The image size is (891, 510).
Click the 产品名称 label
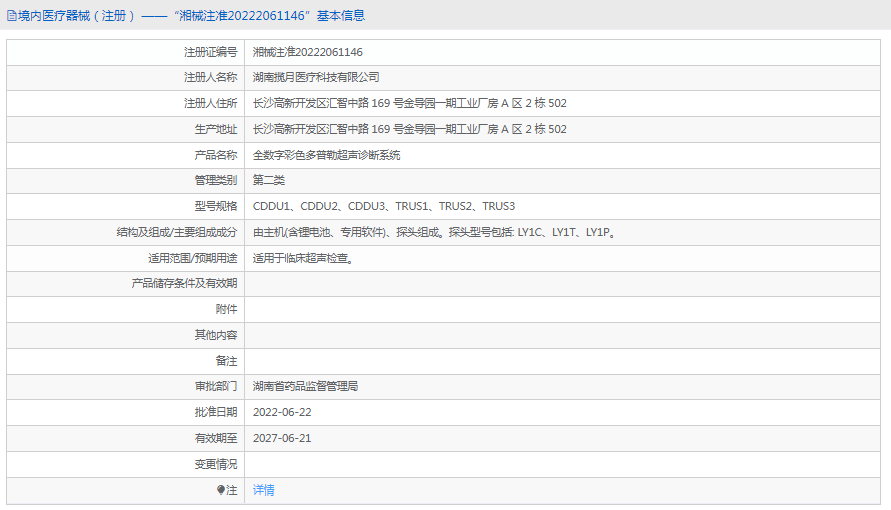[x=216, y=155]
